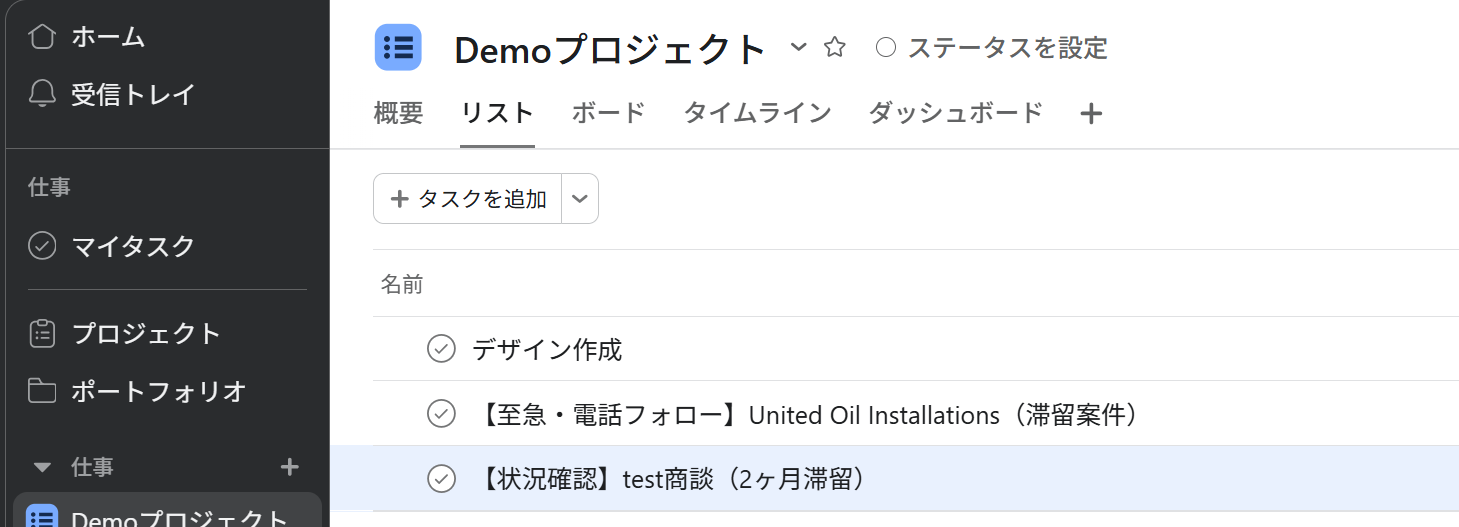1459x527 pixels.
Task: Click the Portfolio folder icon
Action: click(x=42, y=391)
